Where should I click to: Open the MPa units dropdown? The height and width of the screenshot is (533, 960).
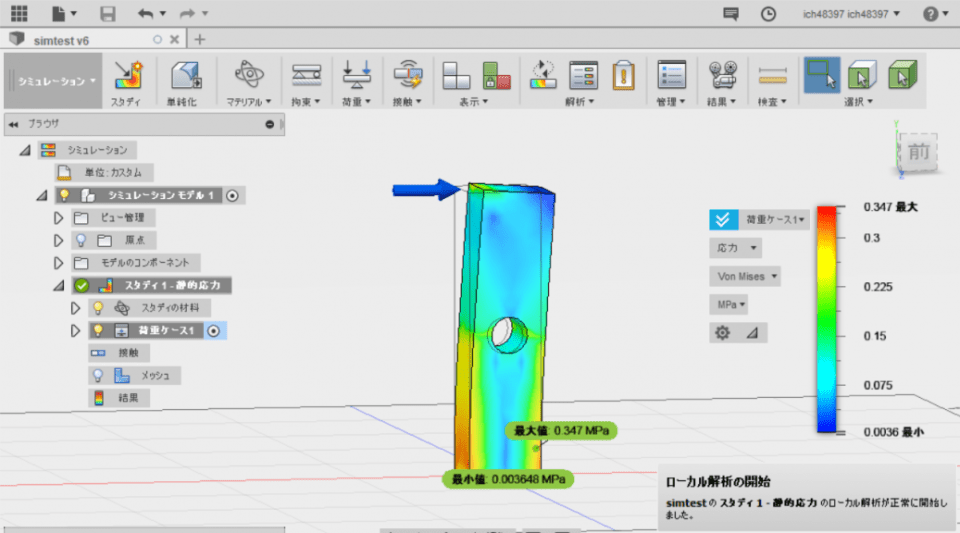pyautogui.click(x=731, y=304)
